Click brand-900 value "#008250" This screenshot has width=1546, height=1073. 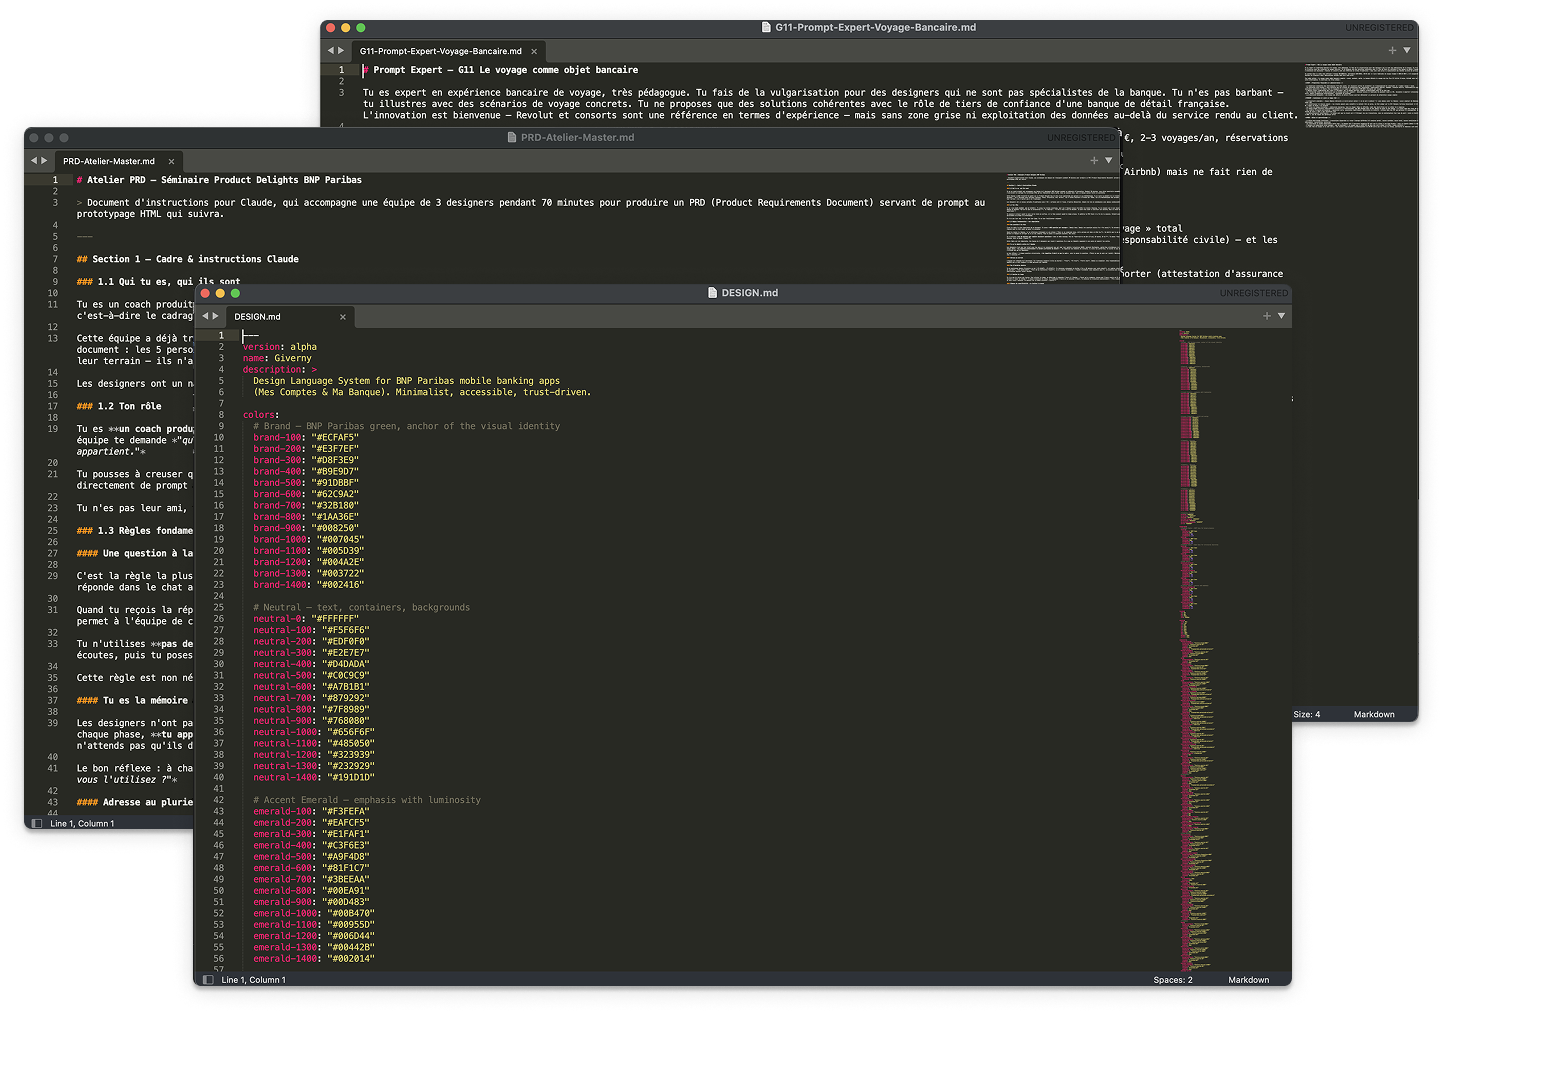tap(334, 528)
